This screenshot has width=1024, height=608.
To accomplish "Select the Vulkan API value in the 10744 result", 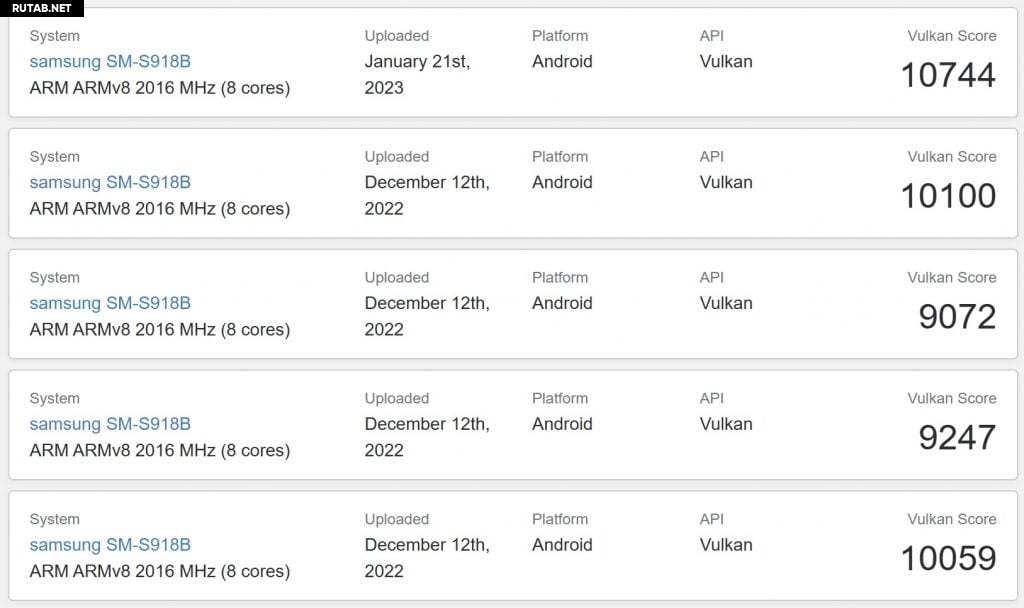I will tap(726, 61).
